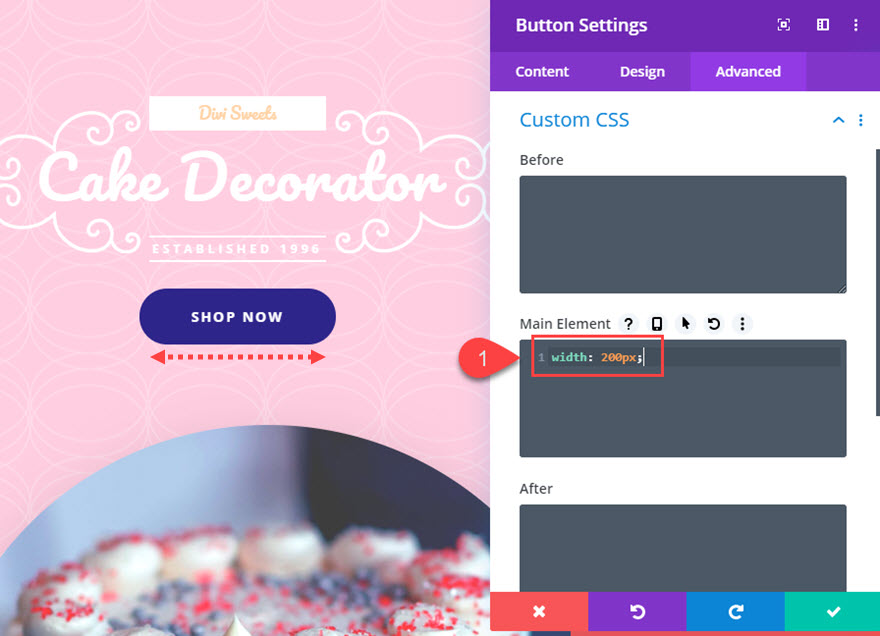This screenshot has width=880, height=636.
Task: Enable hover state for Main Element
Action: pos(685,324)
